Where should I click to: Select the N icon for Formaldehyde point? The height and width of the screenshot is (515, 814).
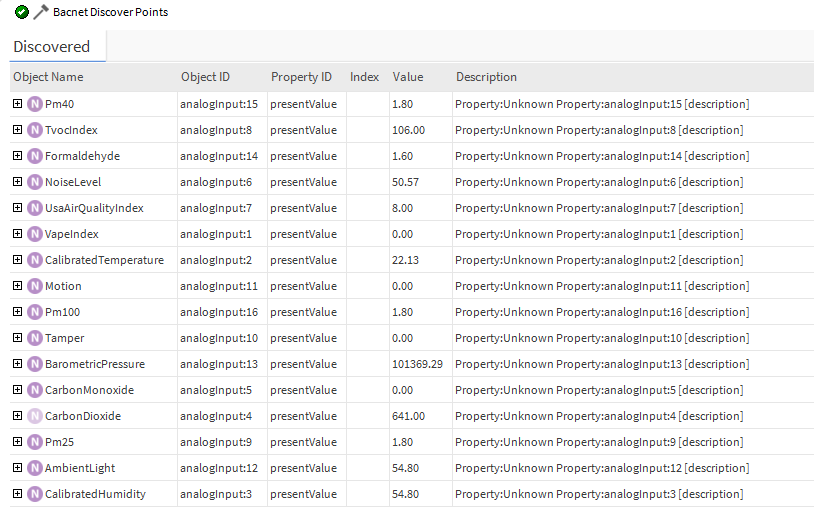(35, 156)
